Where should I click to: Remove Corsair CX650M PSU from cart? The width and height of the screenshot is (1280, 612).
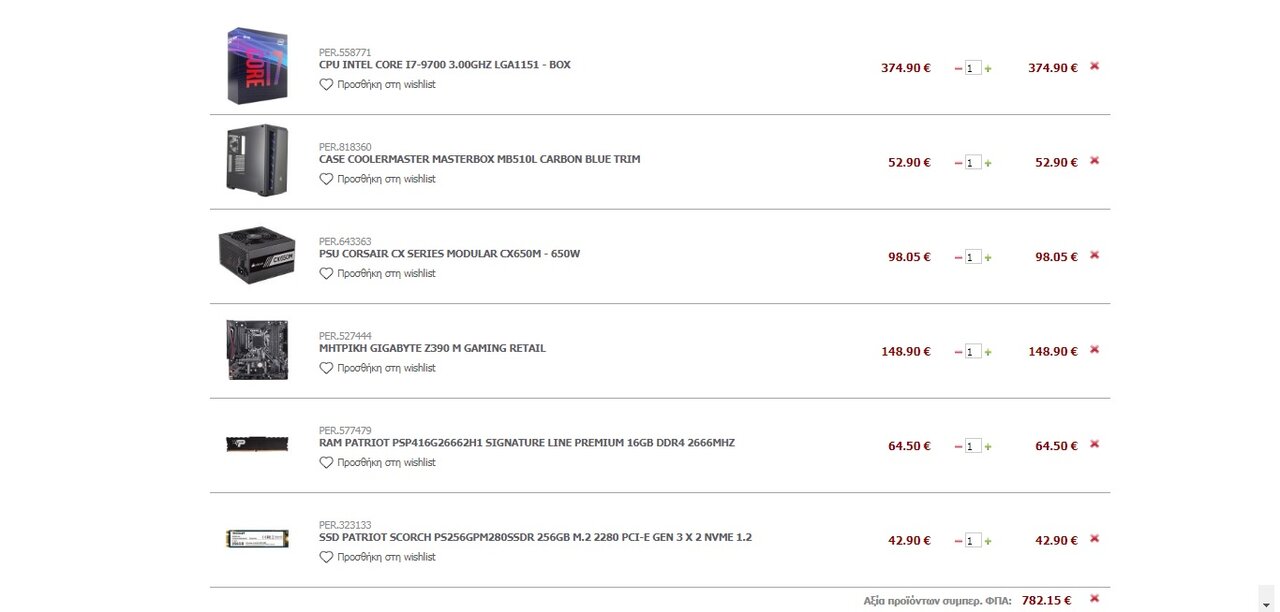pyautogui.click(x=1094, y=255)
